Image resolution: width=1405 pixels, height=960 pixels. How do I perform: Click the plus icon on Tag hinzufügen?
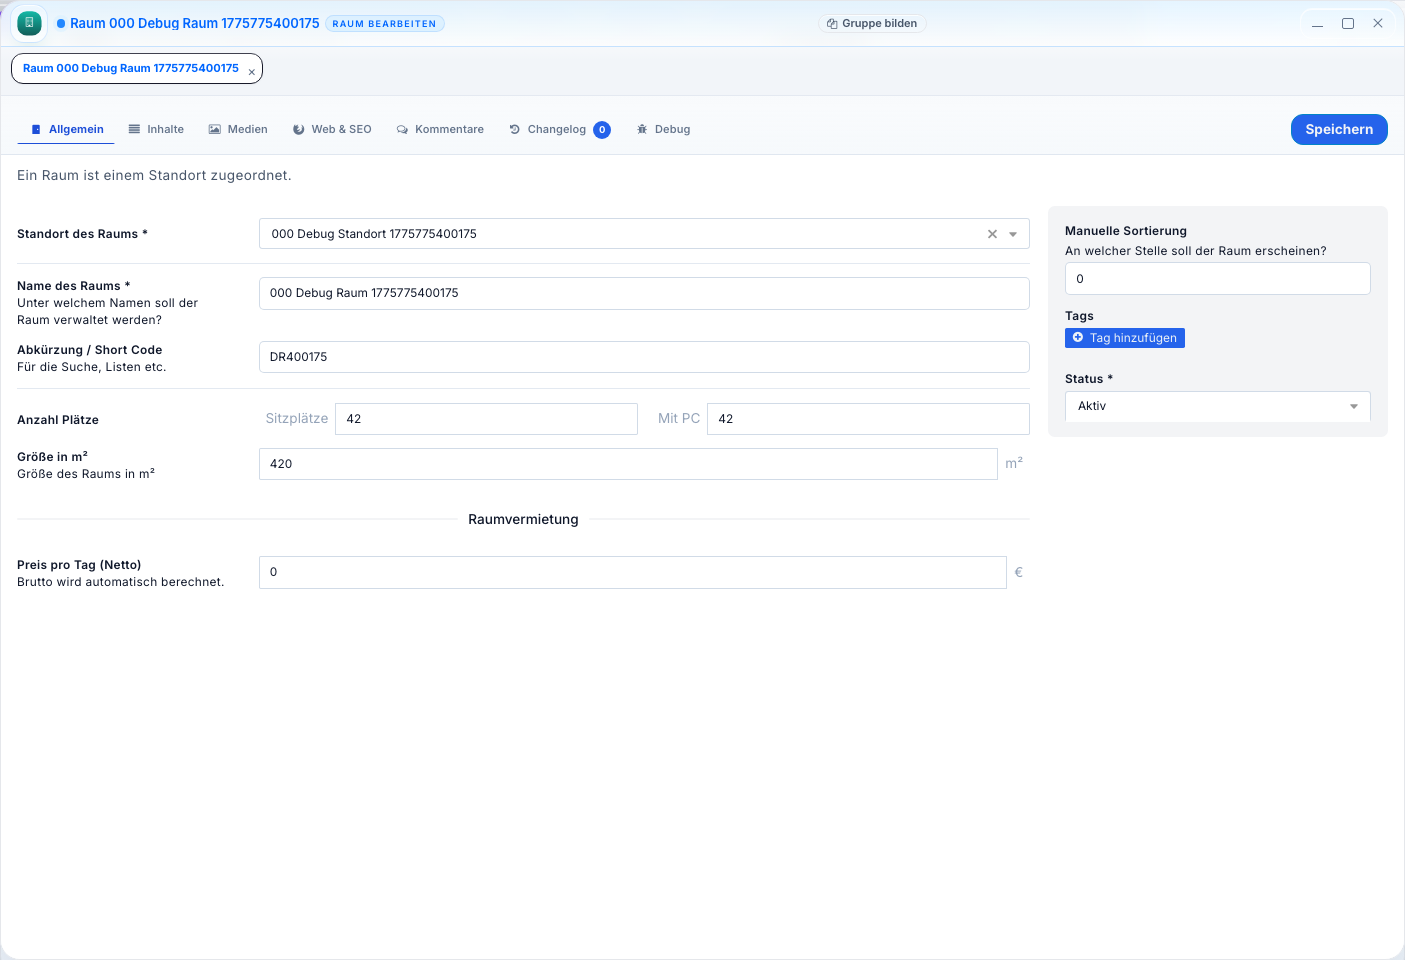pos(1078,338)
